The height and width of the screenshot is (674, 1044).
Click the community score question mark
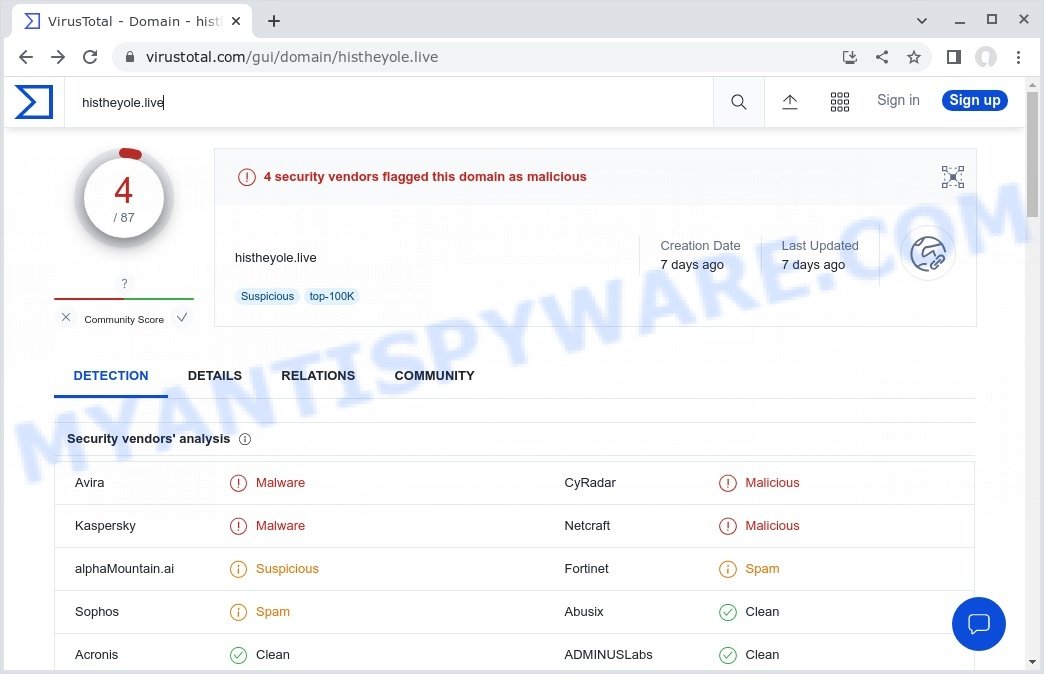tap(124, 283)
